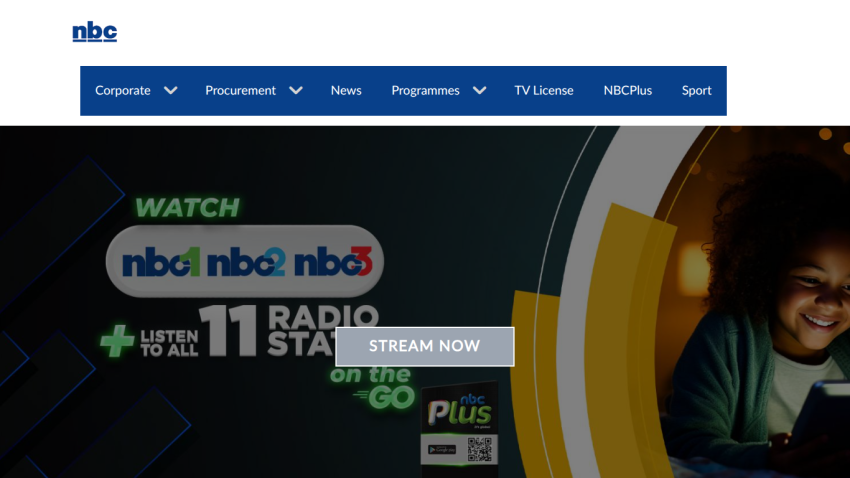This screenshot has width=850, height=478.
Task: Click the QR code on the banner
Action: click(x=480, y=449)
